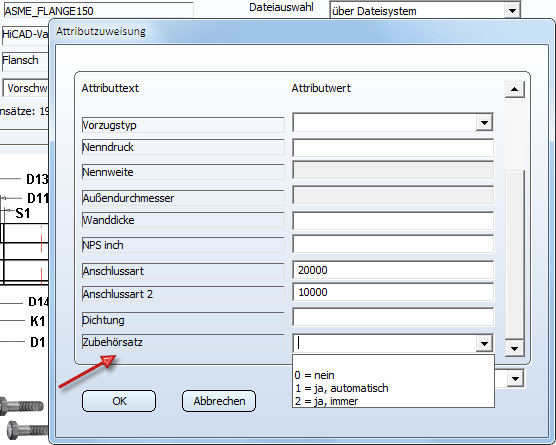Image resolution: width=556 pixels, height=445 pixels.
Task: Open the Zubehörsatz dropdown arrow
Action: coord(484,343)
